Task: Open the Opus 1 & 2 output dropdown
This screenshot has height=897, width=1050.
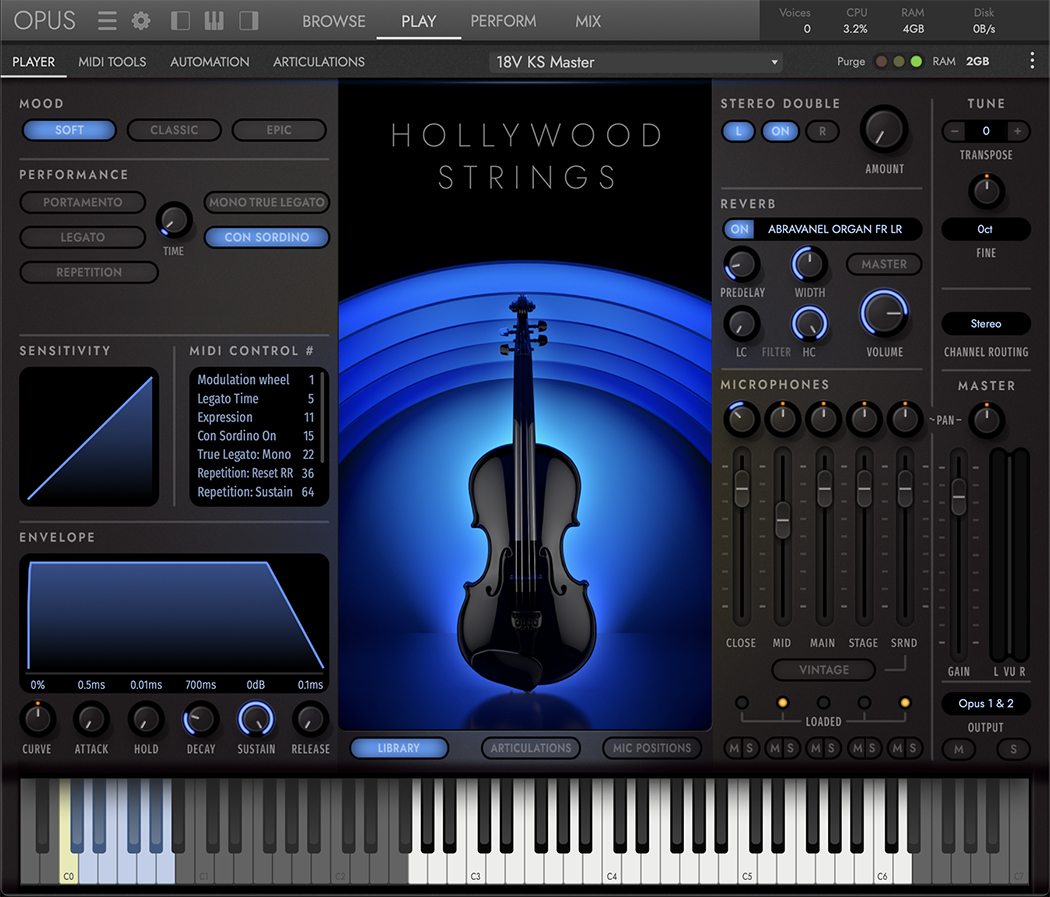Action: pos(985,703)
